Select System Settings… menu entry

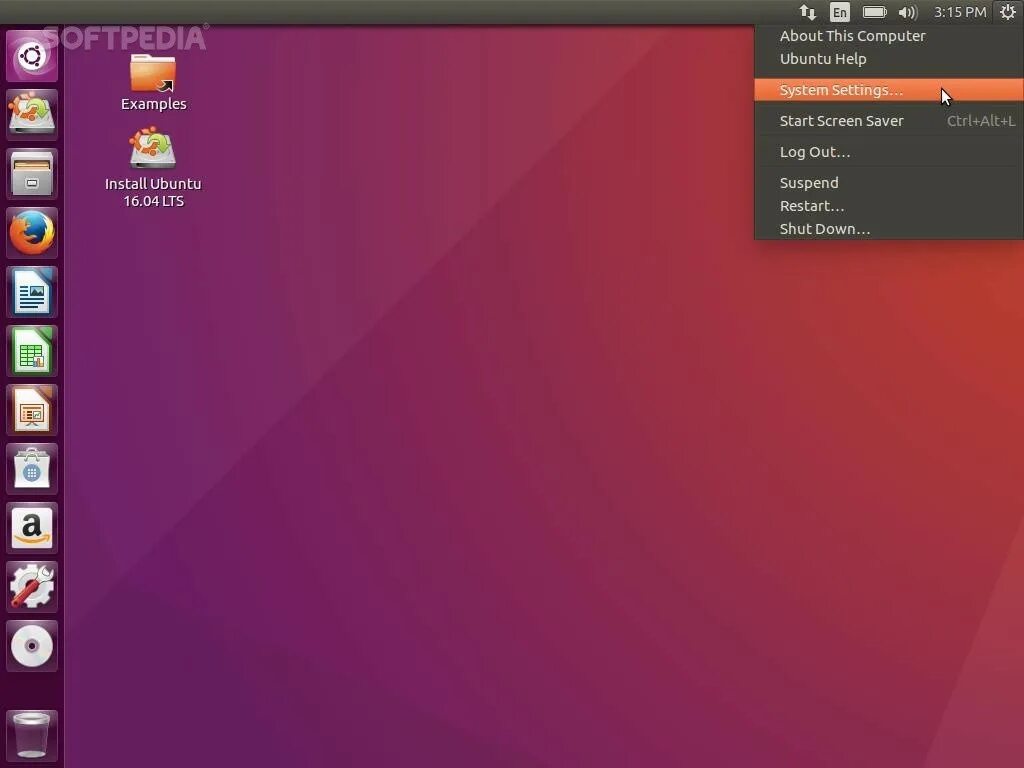coord(889,89)
